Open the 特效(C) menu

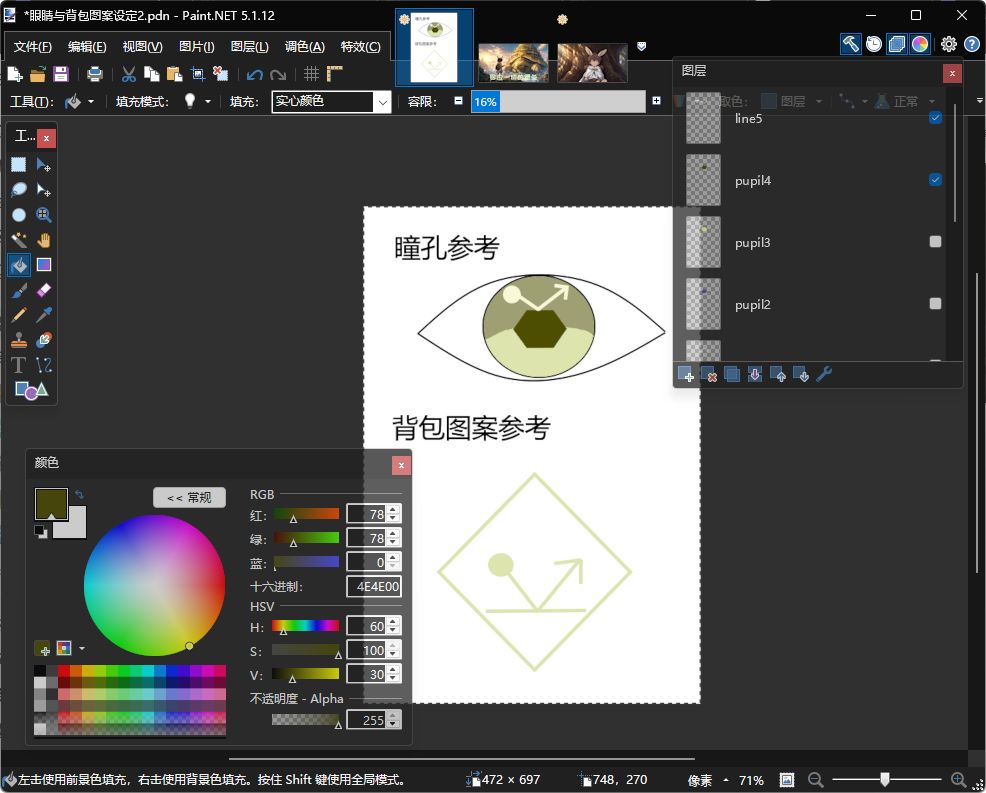[x=360, y=47]
